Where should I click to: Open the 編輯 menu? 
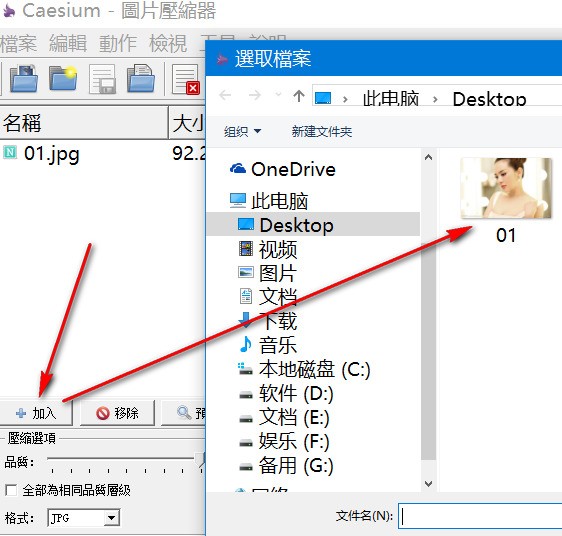pyautogui.click(x=68, y=44)
